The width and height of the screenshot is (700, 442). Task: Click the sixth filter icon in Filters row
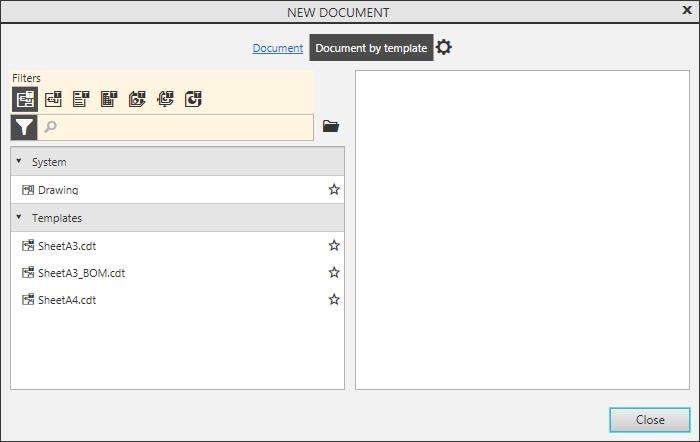(x=166, y=99)
